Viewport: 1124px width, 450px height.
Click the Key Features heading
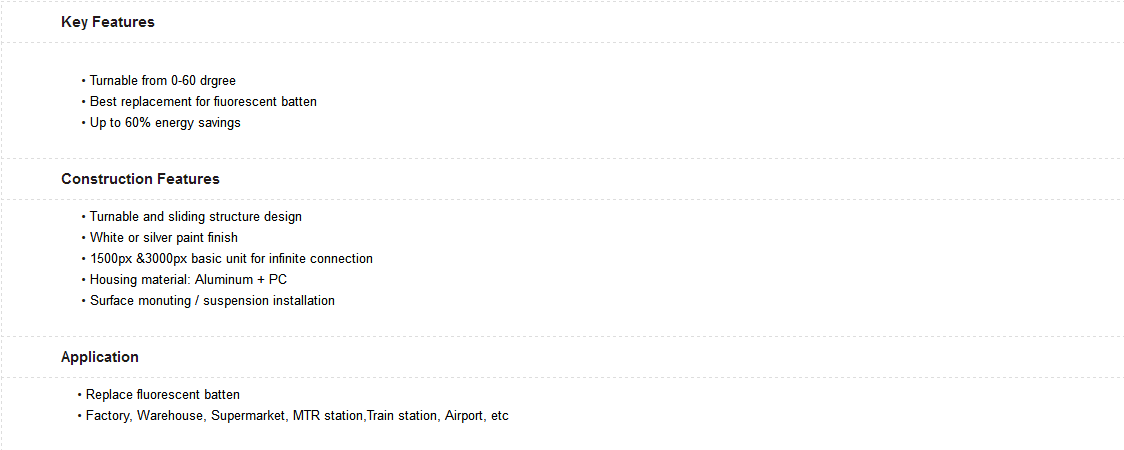(107, 22)
